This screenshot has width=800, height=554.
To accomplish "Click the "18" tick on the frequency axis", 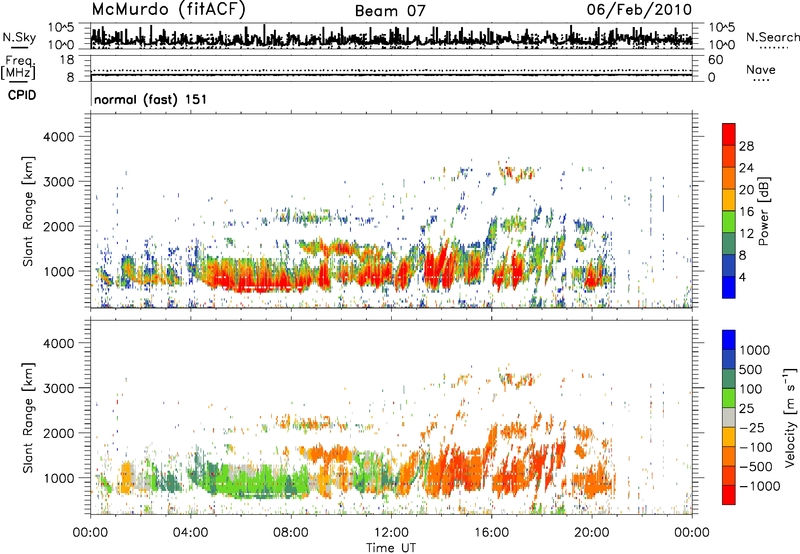I will (67, 60).
